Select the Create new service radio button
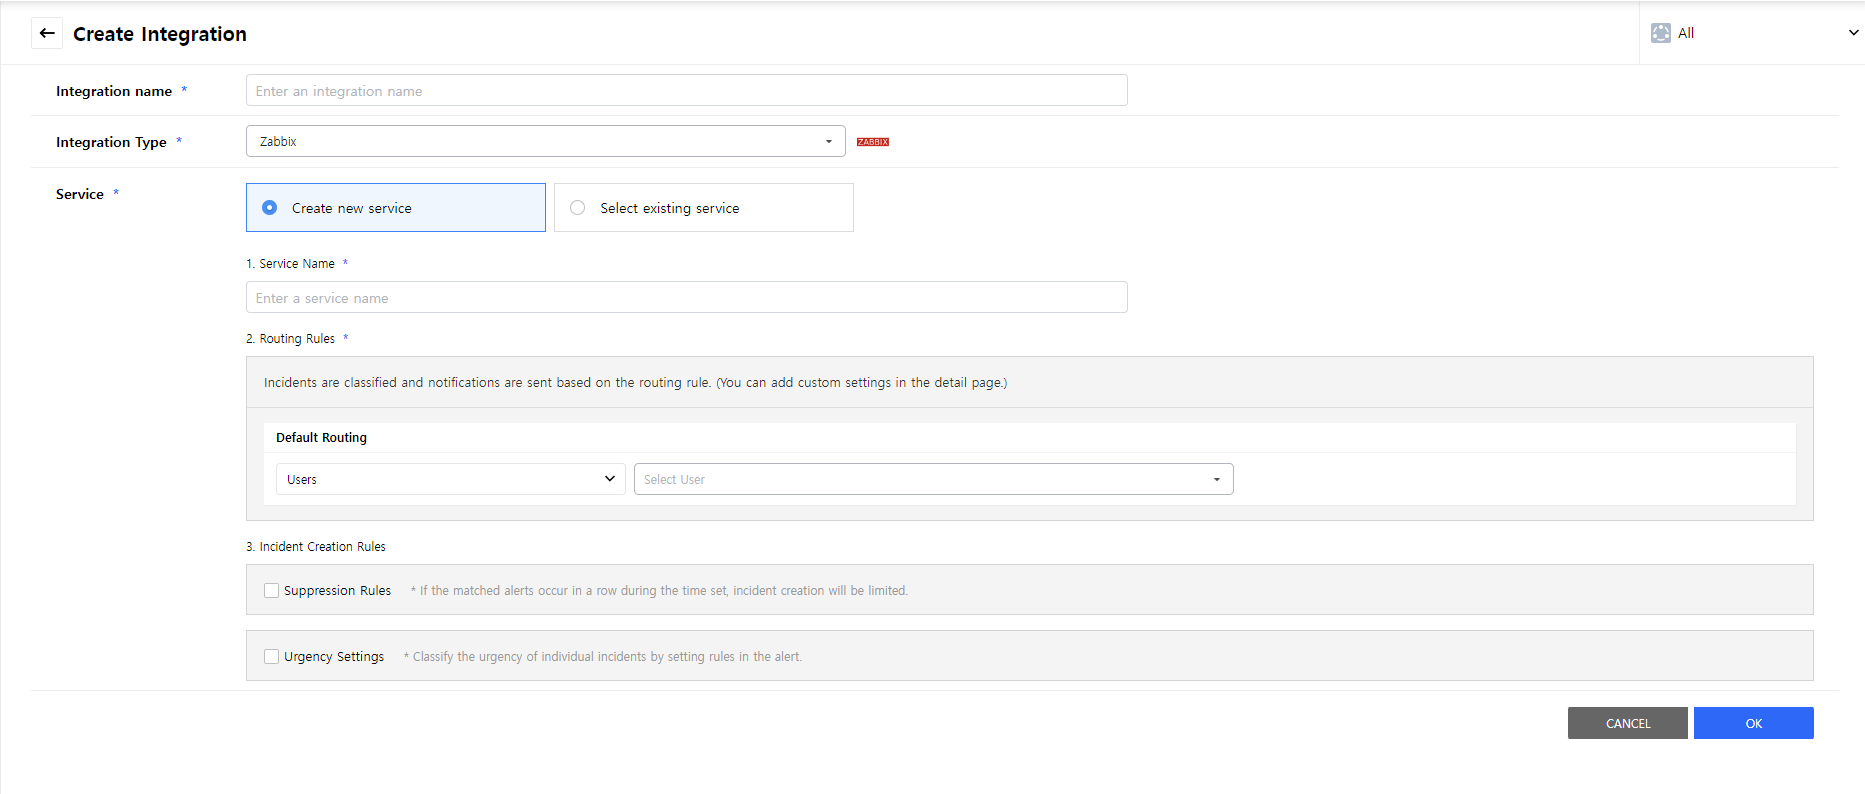 tap(270, 208)
